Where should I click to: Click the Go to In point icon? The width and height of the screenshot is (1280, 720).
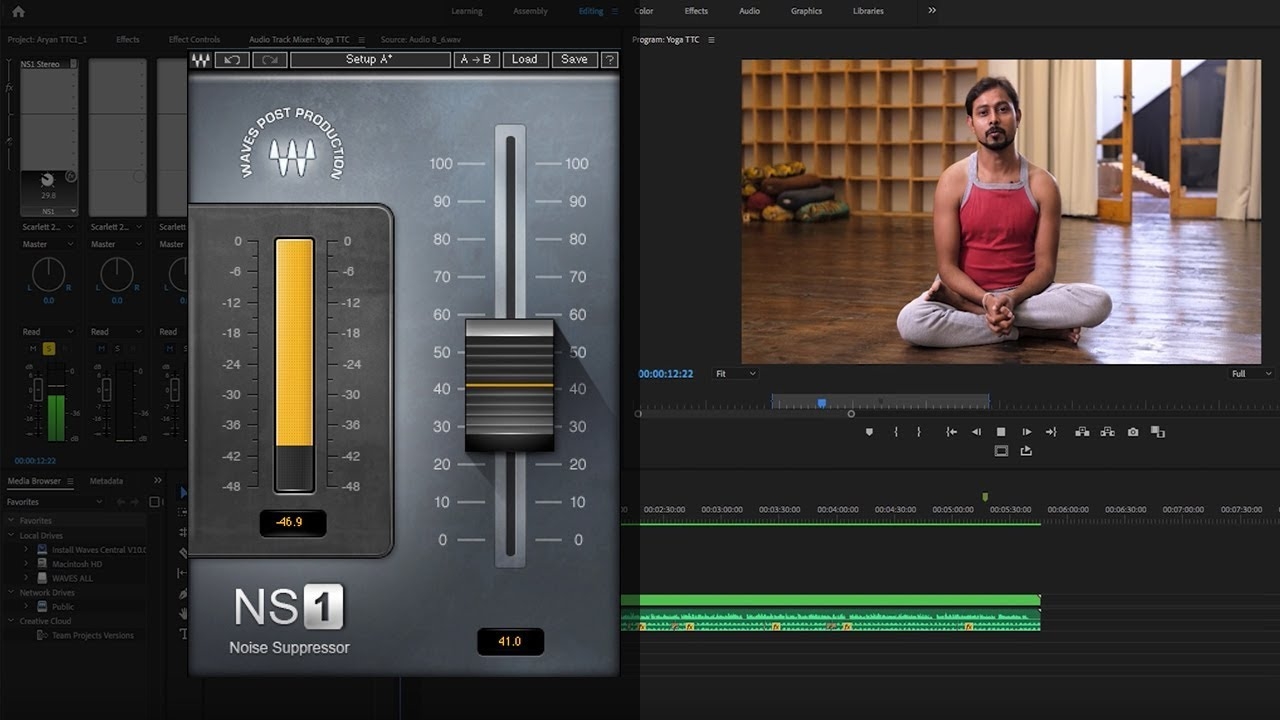[x=951, y=432]
